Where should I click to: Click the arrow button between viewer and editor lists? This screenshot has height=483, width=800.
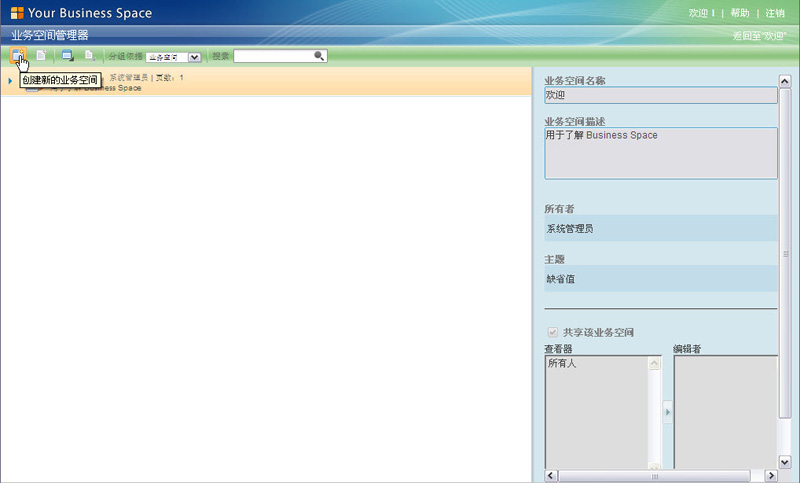point(667,412)
